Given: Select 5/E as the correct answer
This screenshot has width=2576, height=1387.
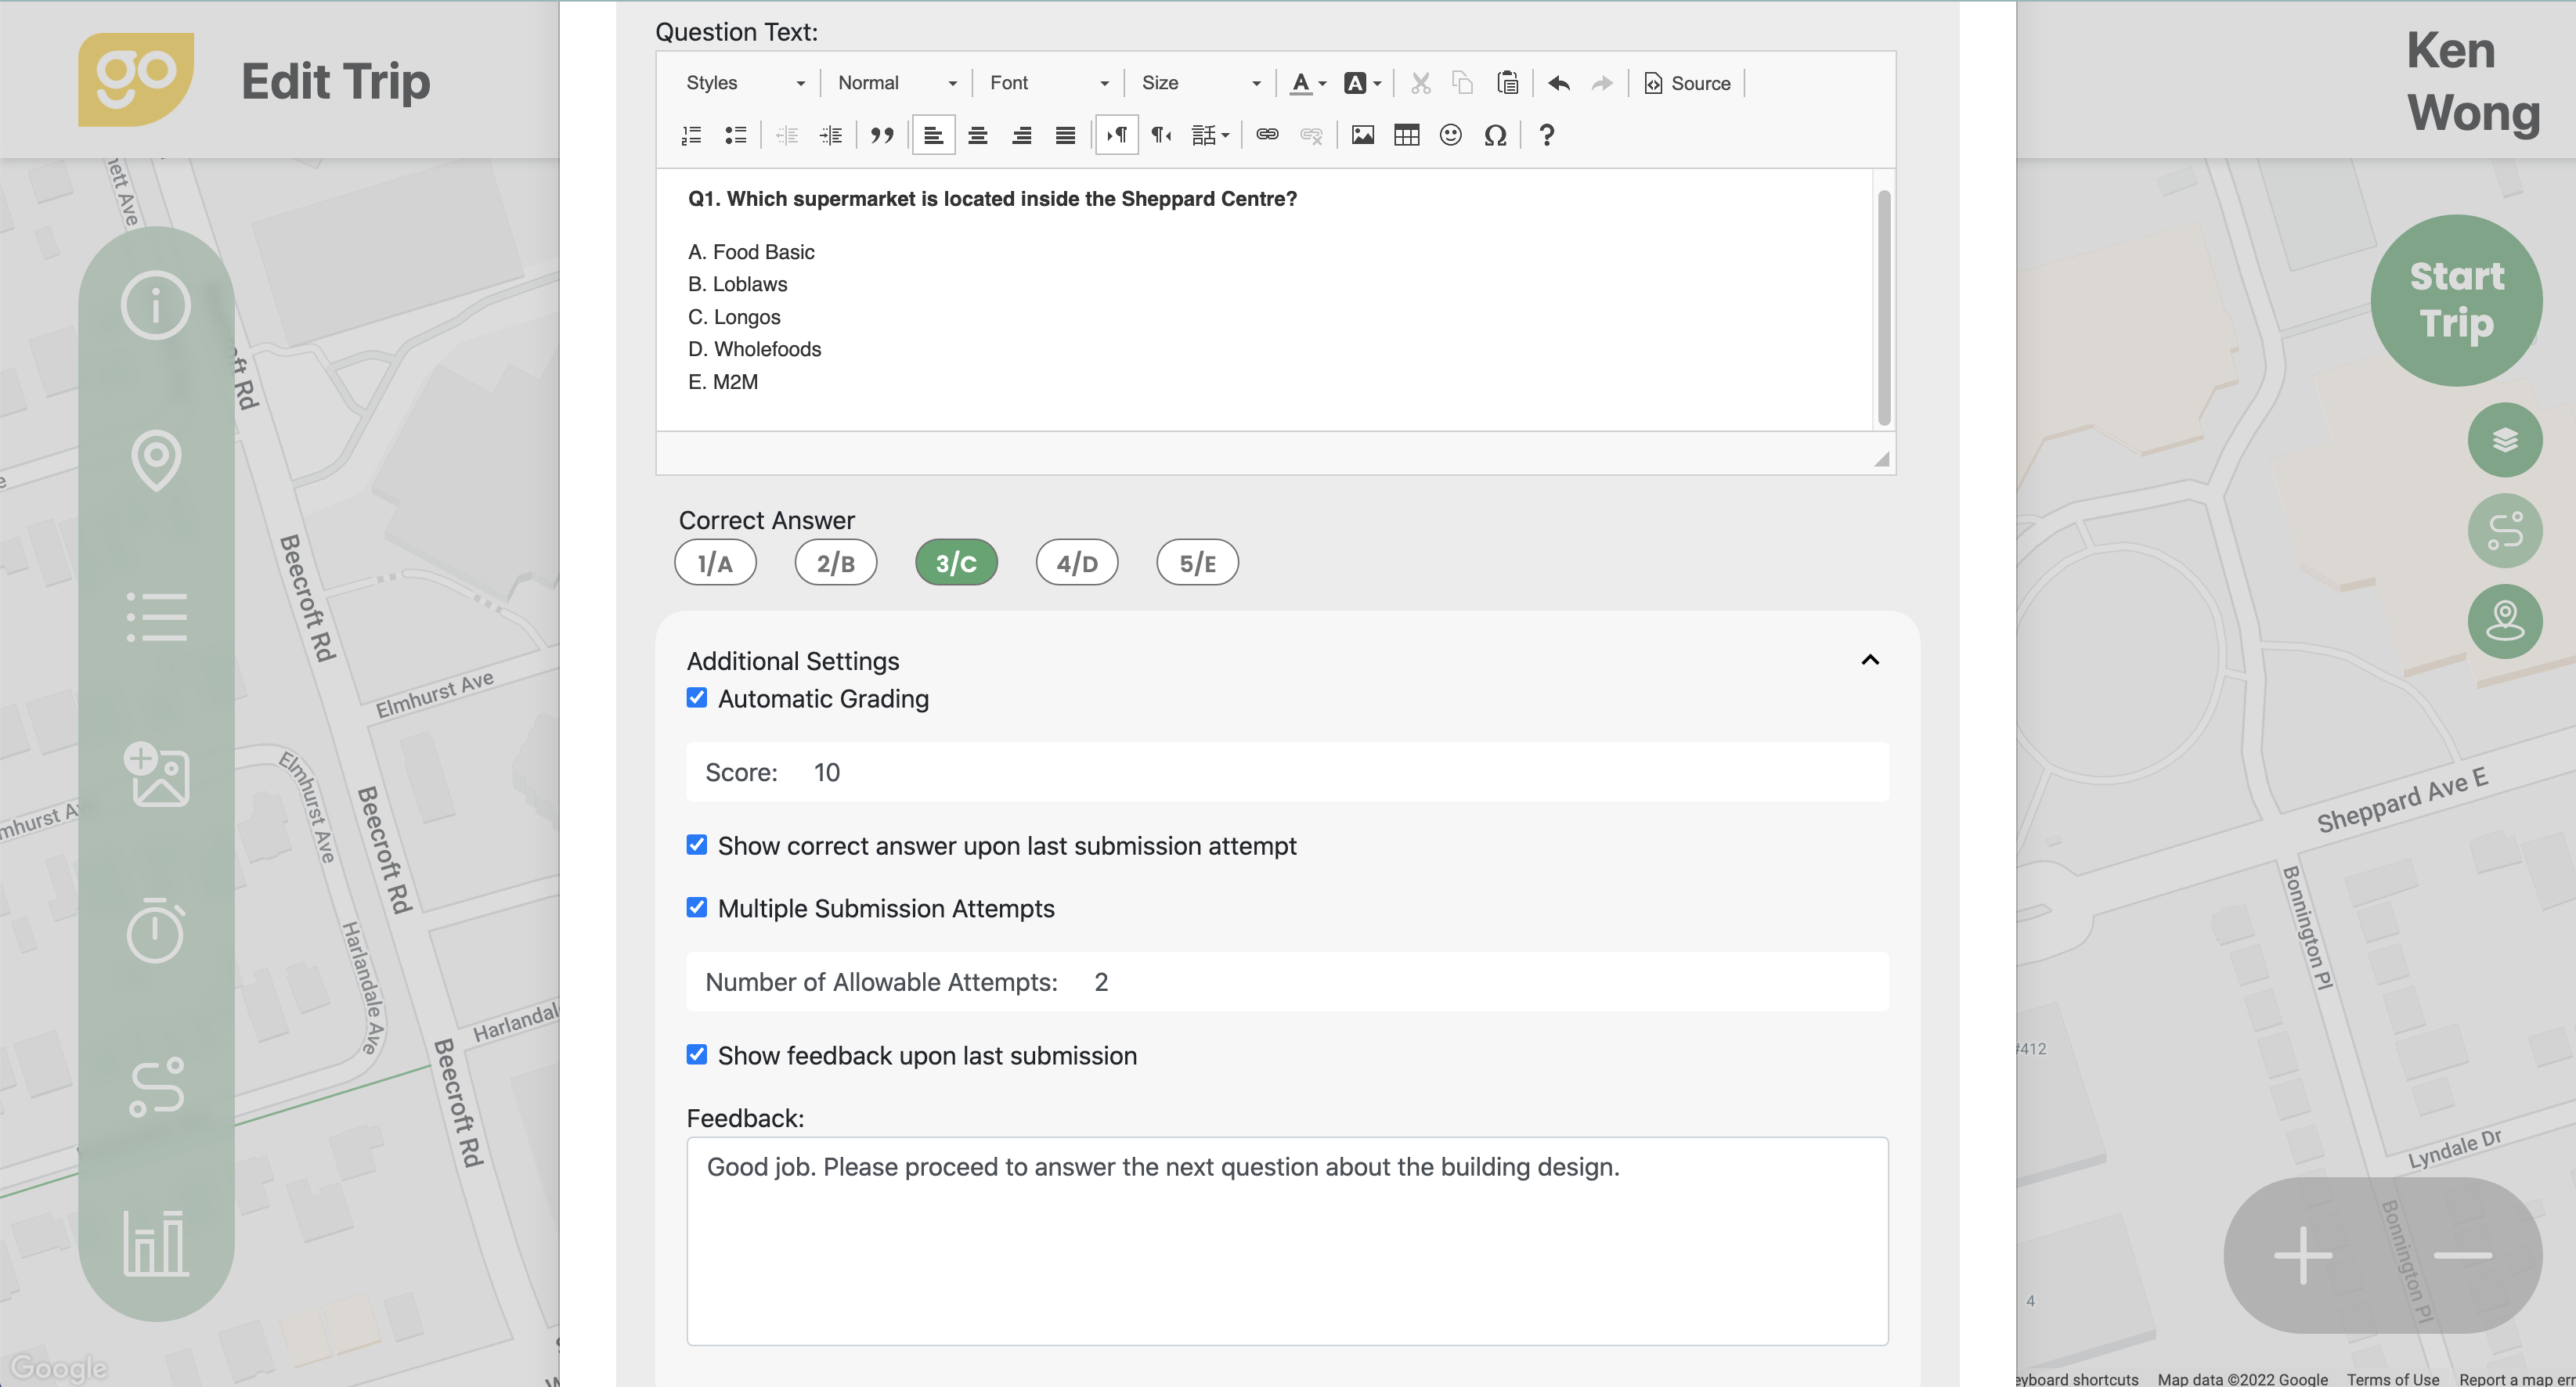Looking at the screenshot, I should 1197,563.
